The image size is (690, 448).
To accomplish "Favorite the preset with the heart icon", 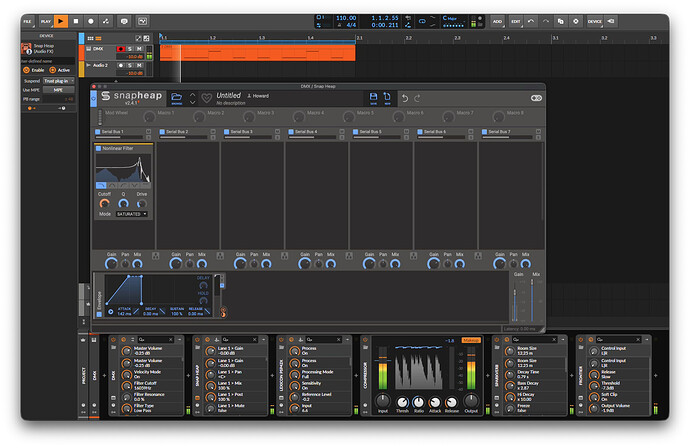I will click(x=206, y=98).
